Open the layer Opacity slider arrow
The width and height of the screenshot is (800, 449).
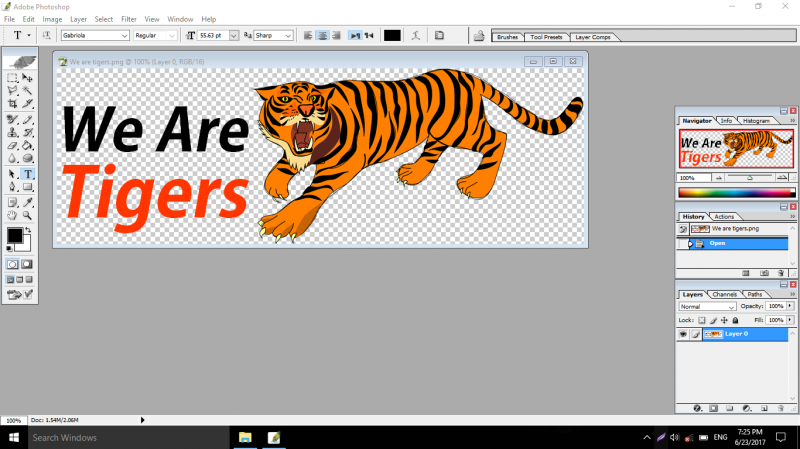(790, 306)
